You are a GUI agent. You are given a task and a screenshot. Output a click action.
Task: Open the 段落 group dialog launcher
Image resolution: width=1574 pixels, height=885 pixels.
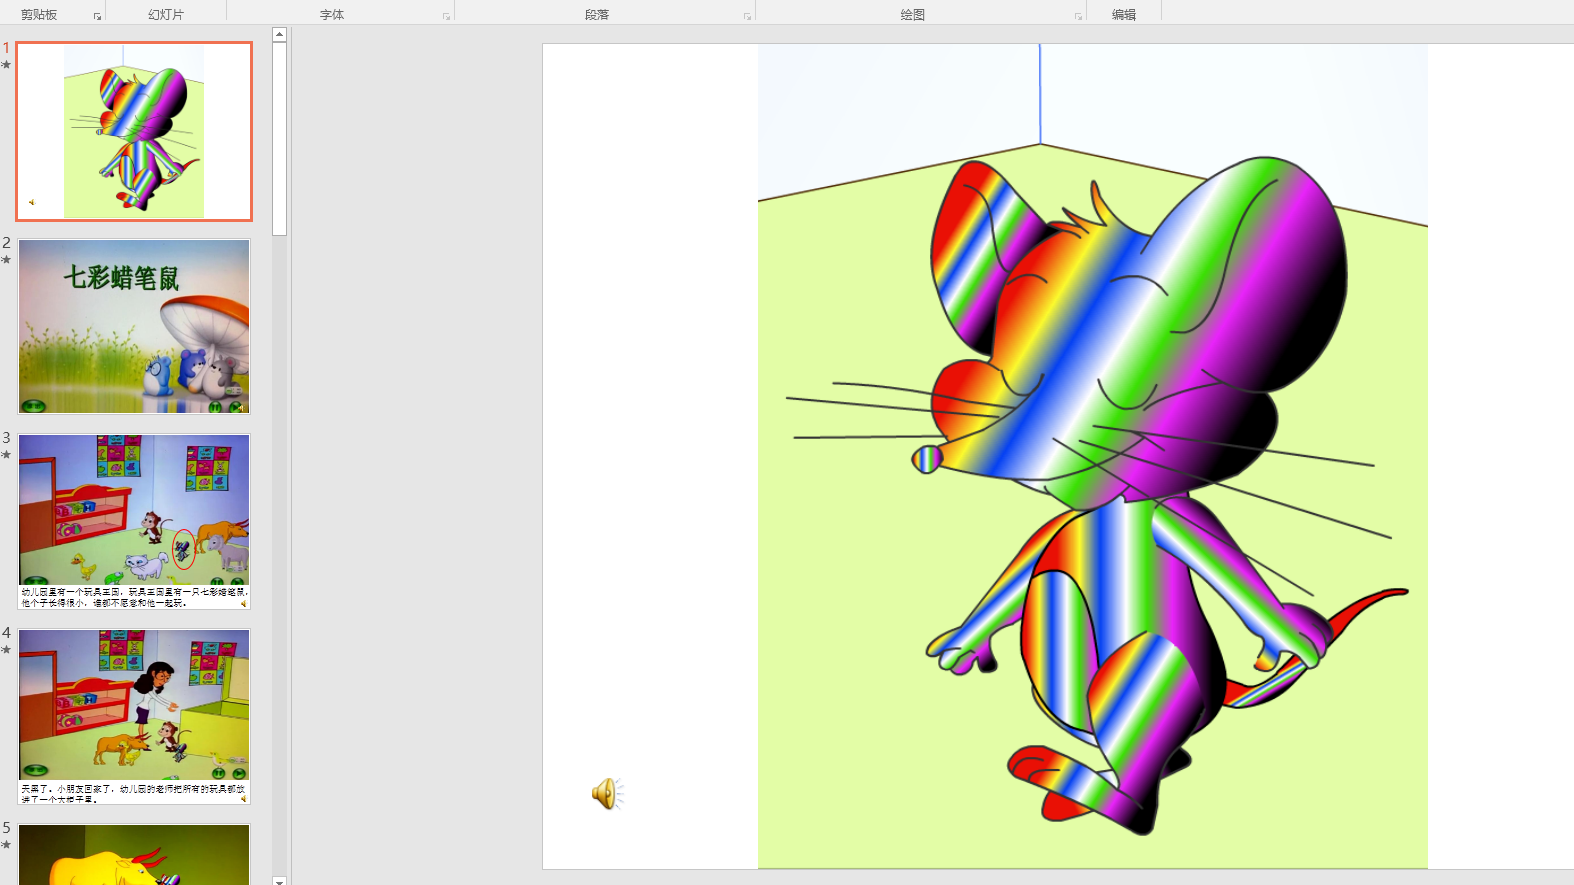pyautogui.click(x=747, y=17)
